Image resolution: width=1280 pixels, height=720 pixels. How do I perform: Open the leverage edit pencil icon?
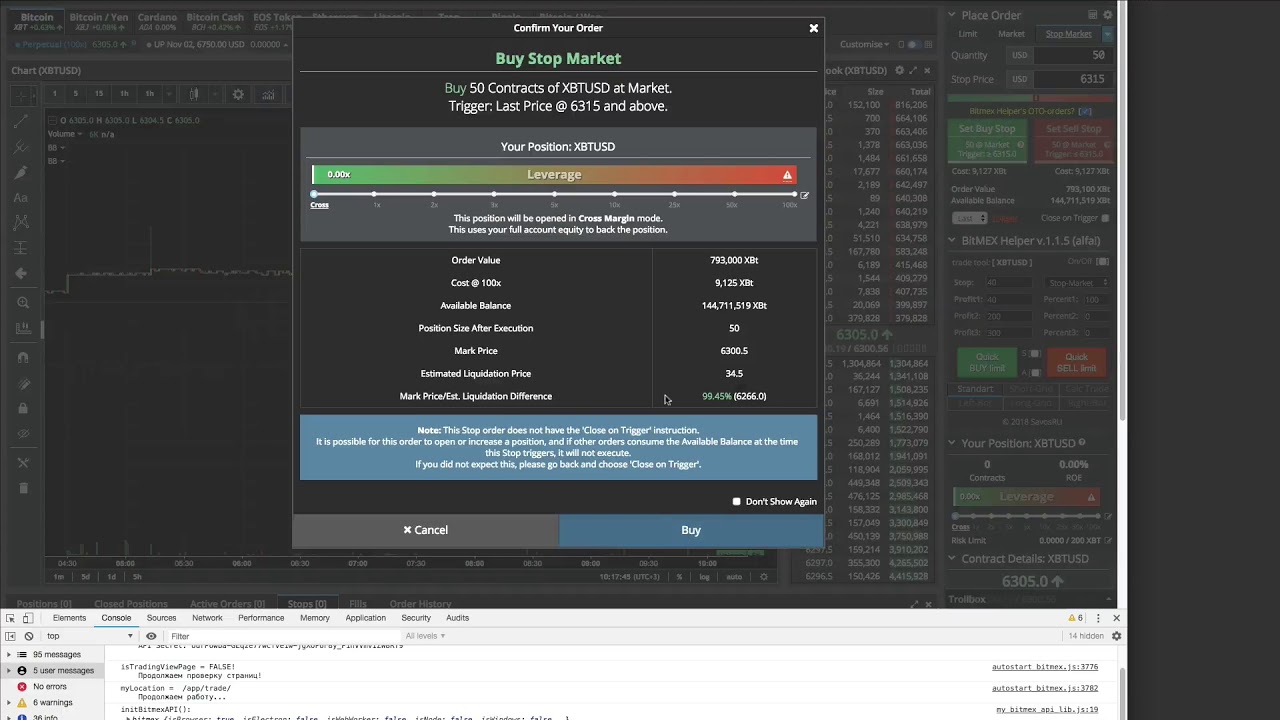pyautogui.click(x=804, y=196)
